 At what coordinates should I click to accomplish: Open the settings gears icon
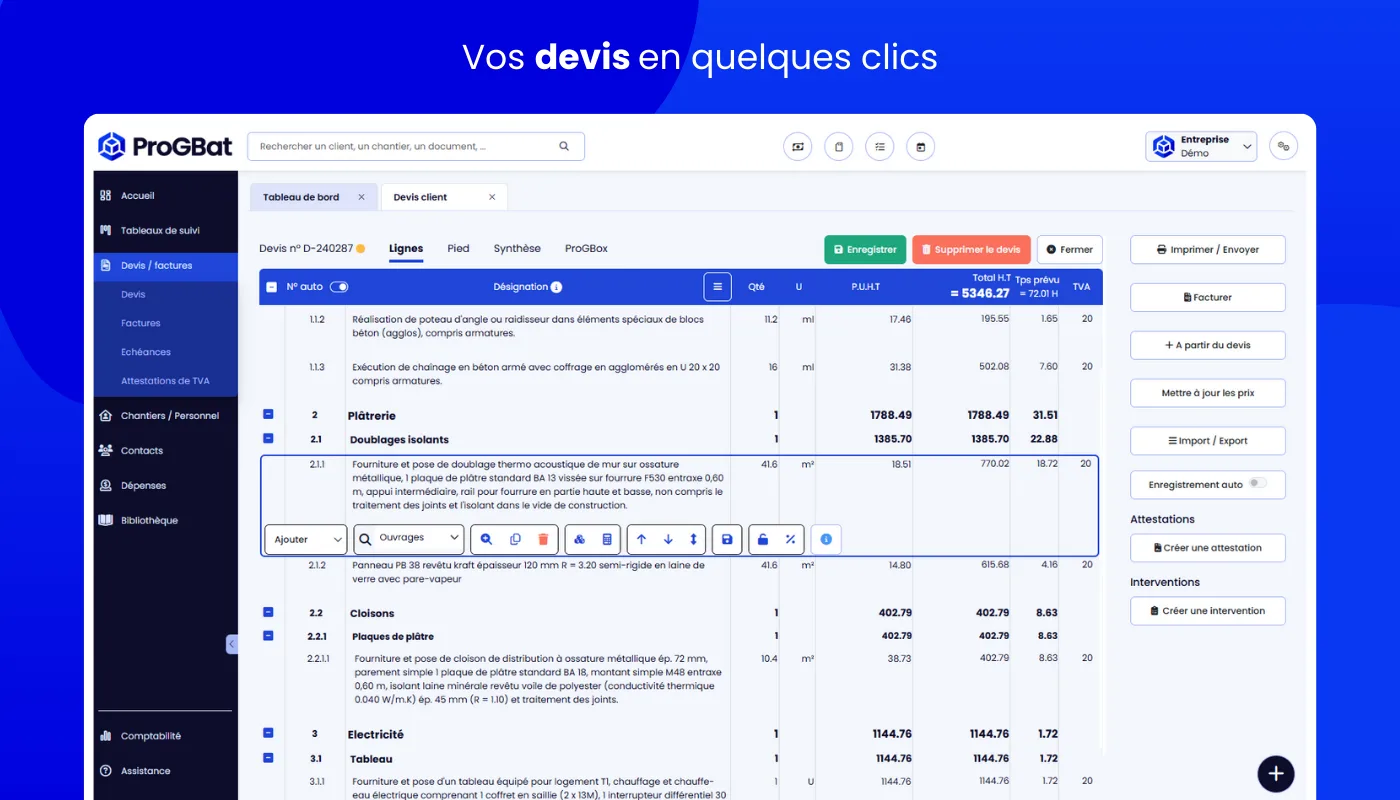(1283, 147)
